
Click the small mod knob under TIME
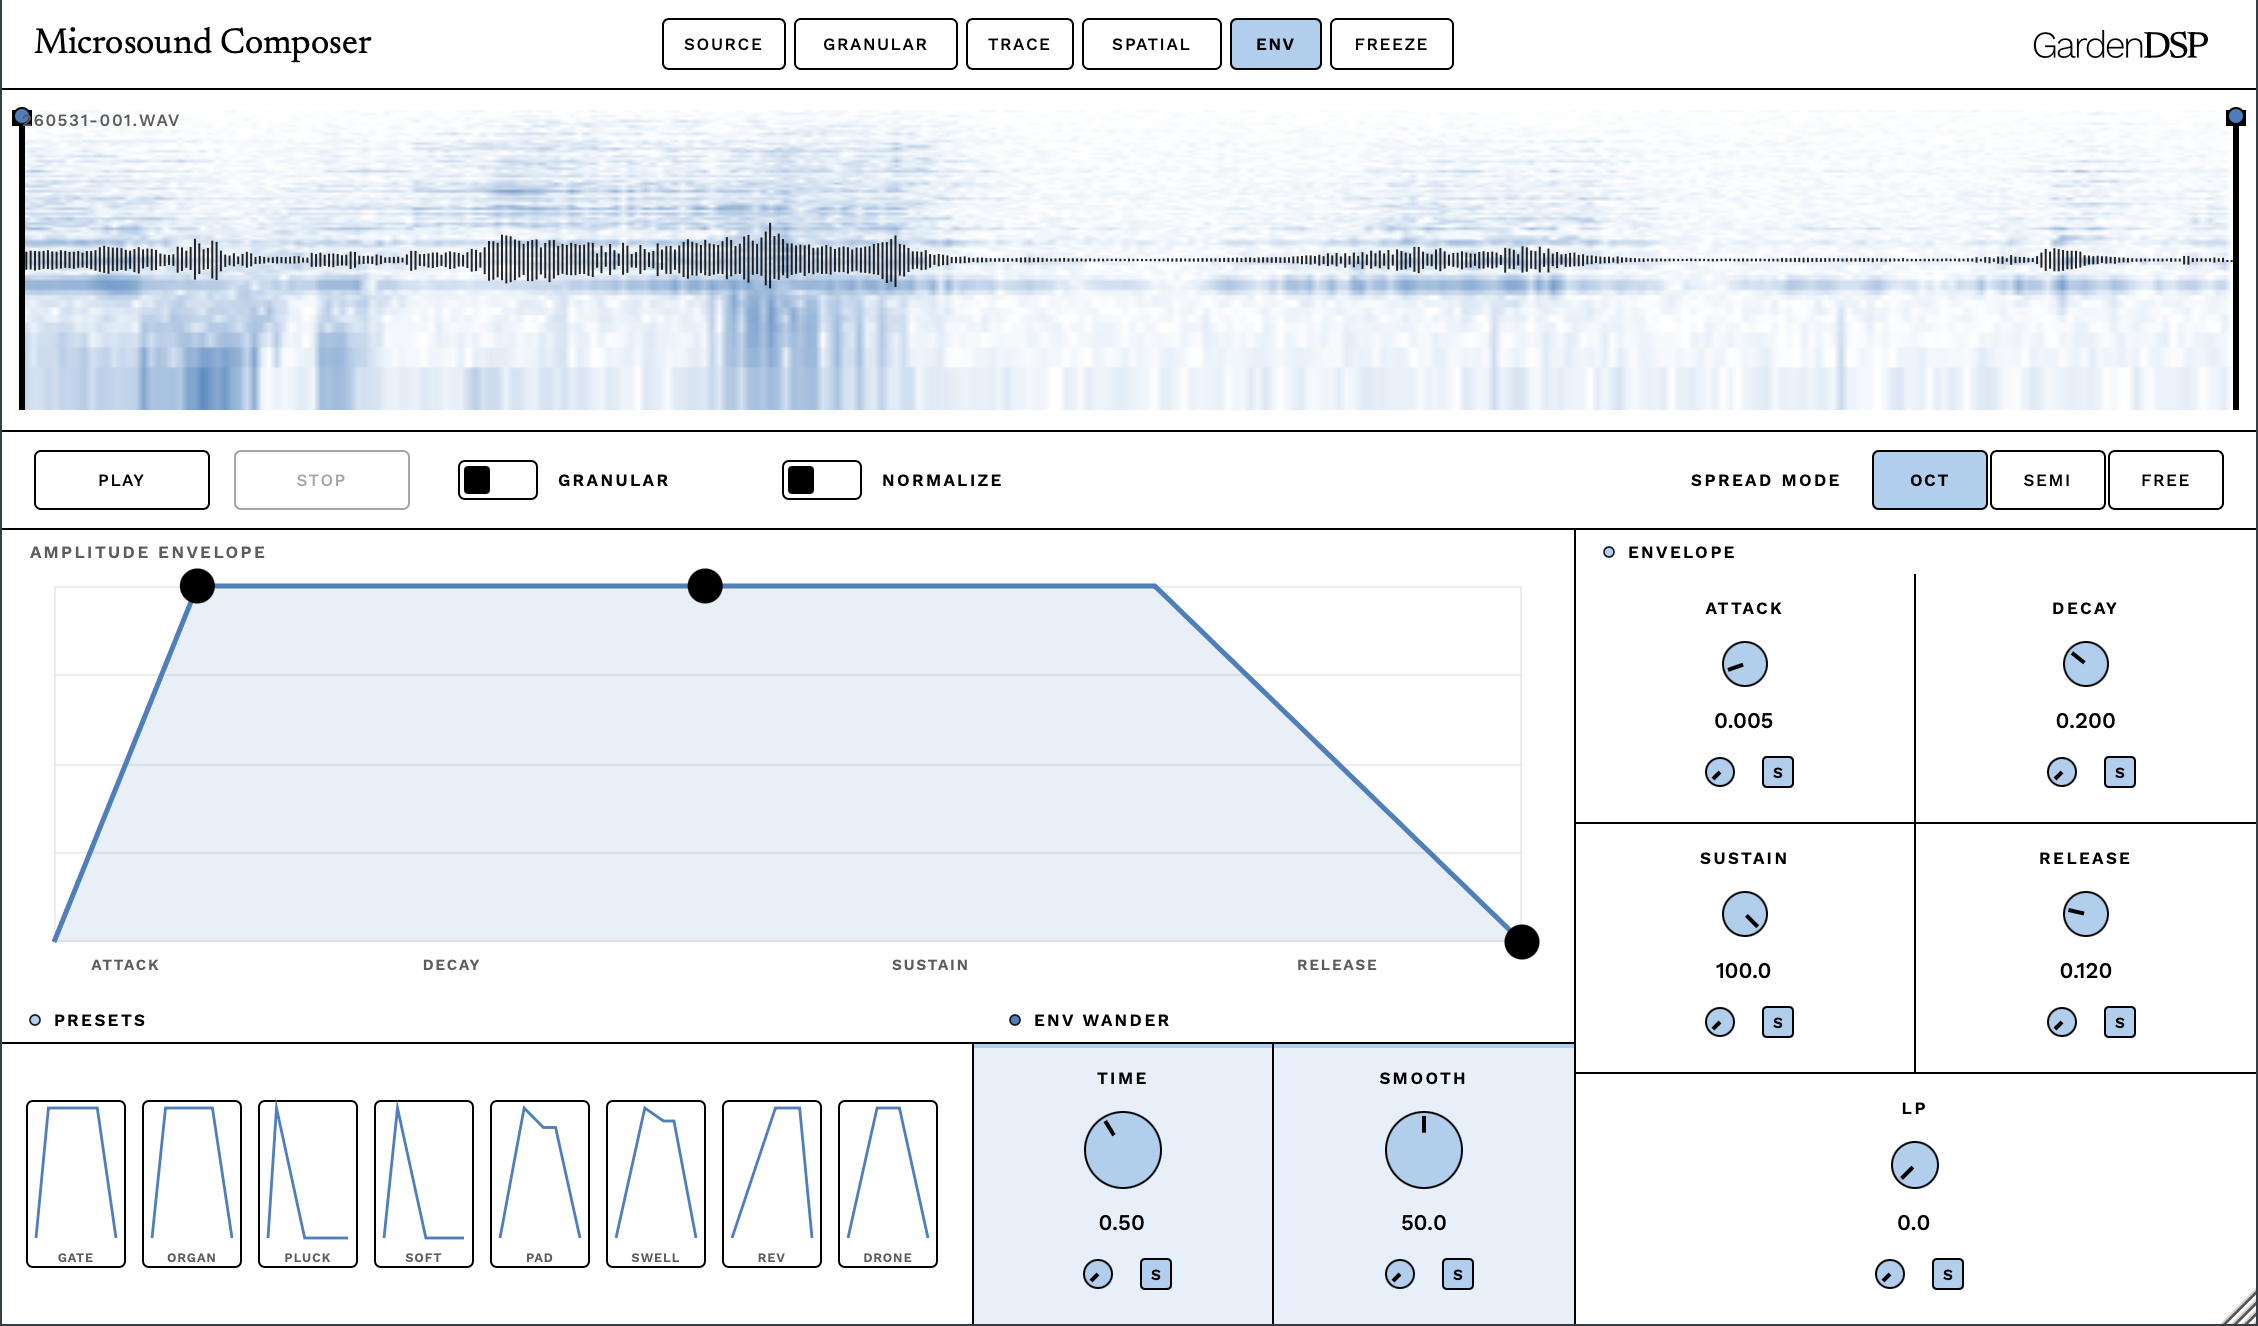coord(1098,1274)
